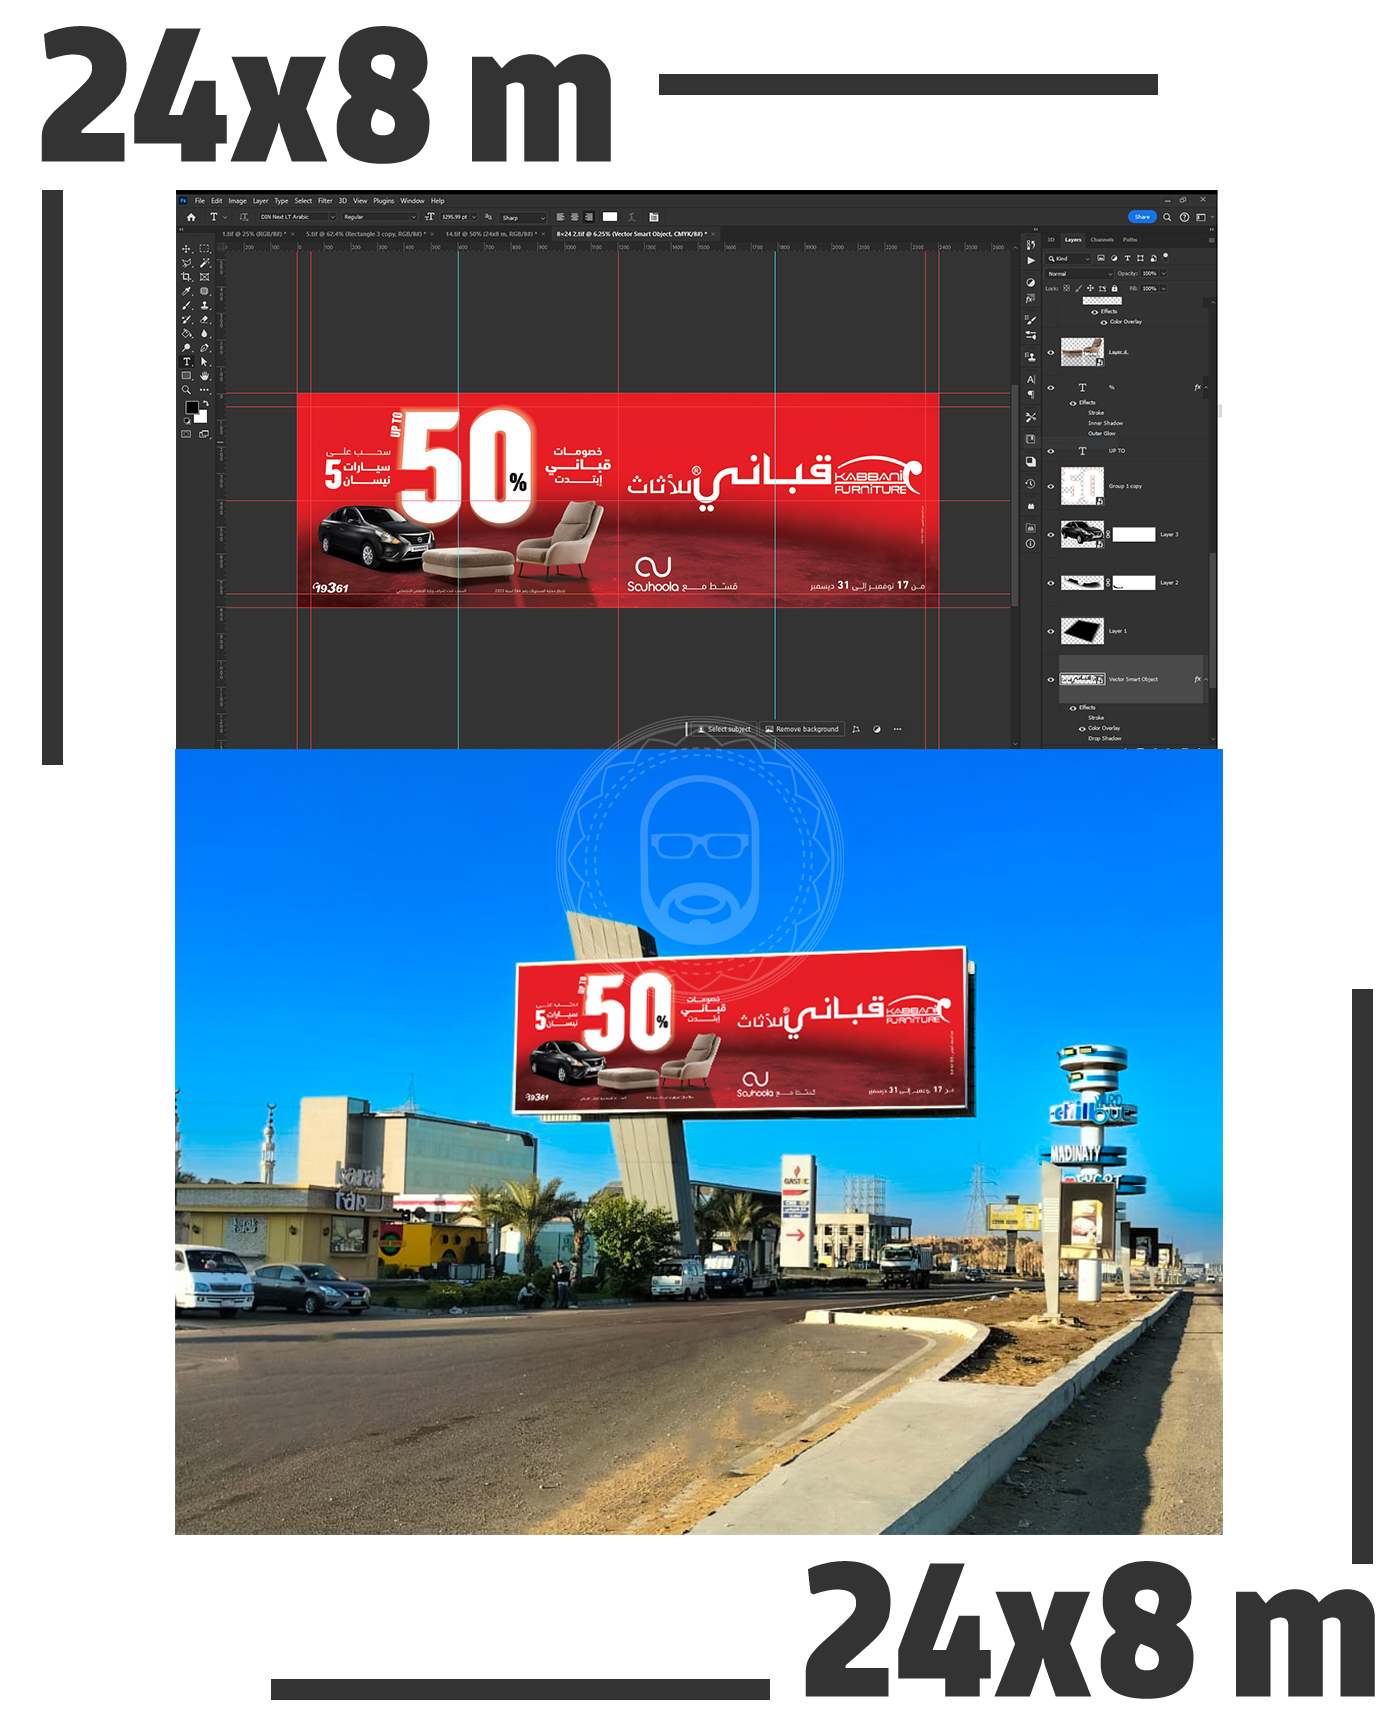The height and width of the screenshot is (1720, 1400).
Task: Select the Horizontal Type tool
Action: pos(186,362)
